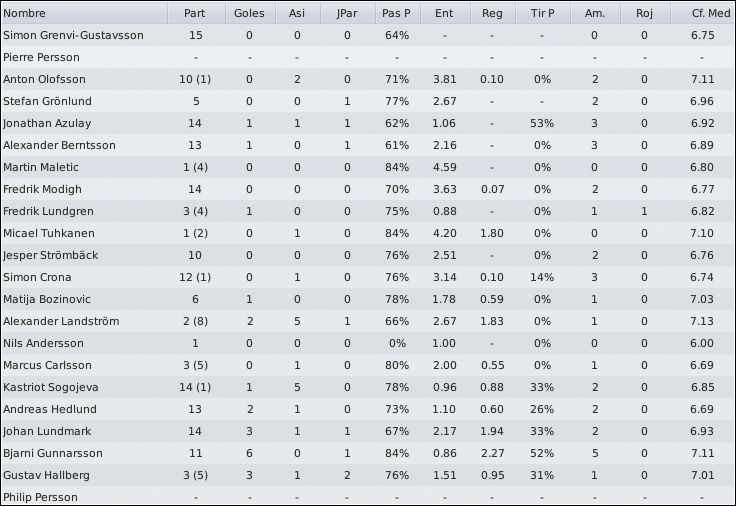Viewport: 736px width, 506px height.
Task: Select Alexander Landström in the list
Action: pos(368,321)
